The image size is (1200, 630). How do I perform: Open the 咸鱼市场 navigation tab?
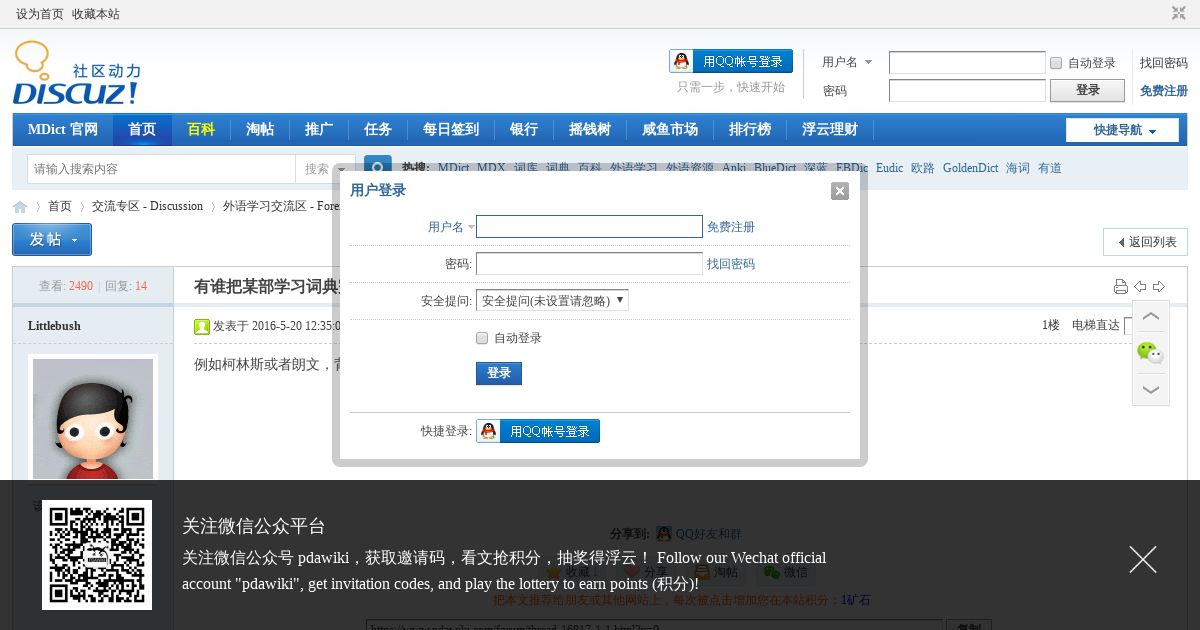pos(670,130)
